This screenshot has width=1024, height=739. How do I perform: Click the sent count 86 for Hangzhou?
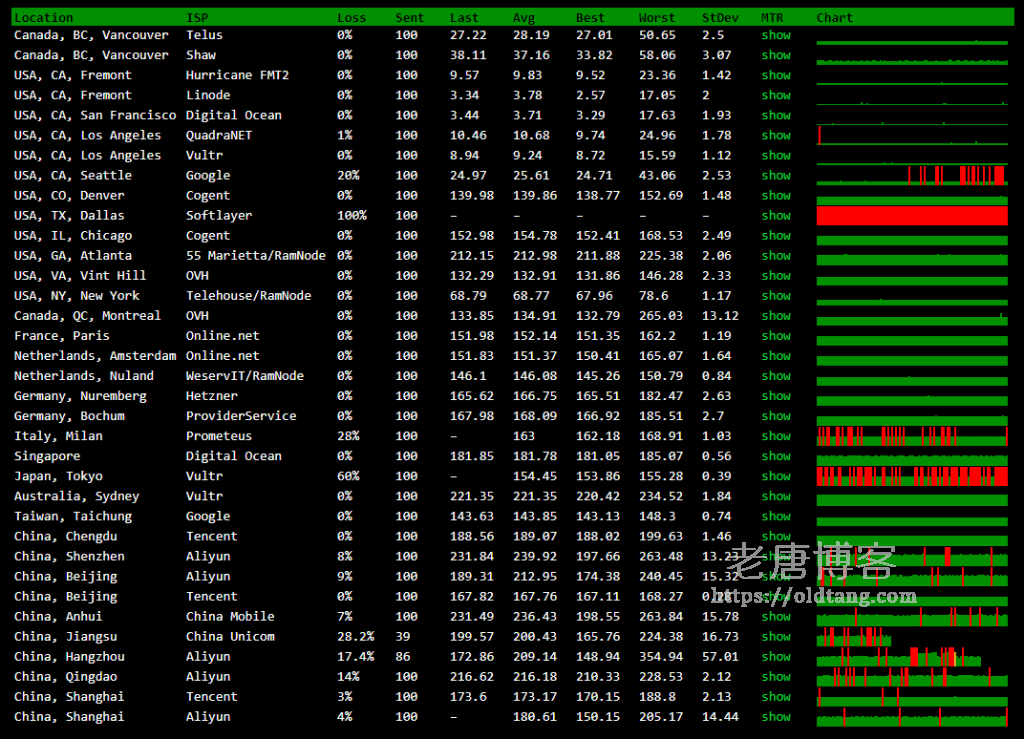(x=403, y=657)
